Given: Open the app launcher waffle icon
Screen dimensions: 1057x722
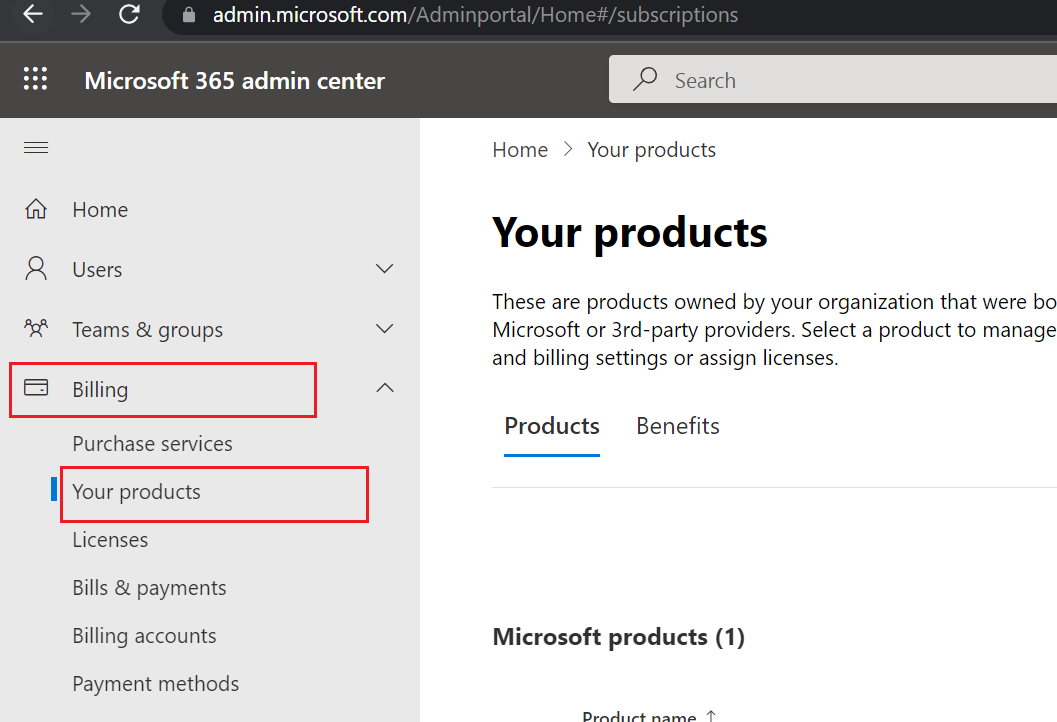Looking at the screenshot, I should click(x=35, y=80).
